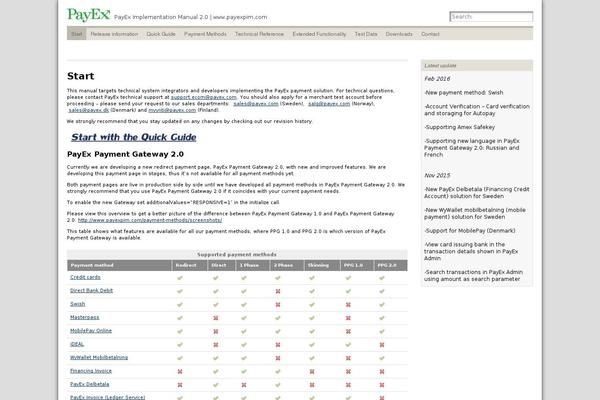Click the support.ecom@payex.com email link
This screenshot has height=400, width=600.
click(x=204, y=97)
